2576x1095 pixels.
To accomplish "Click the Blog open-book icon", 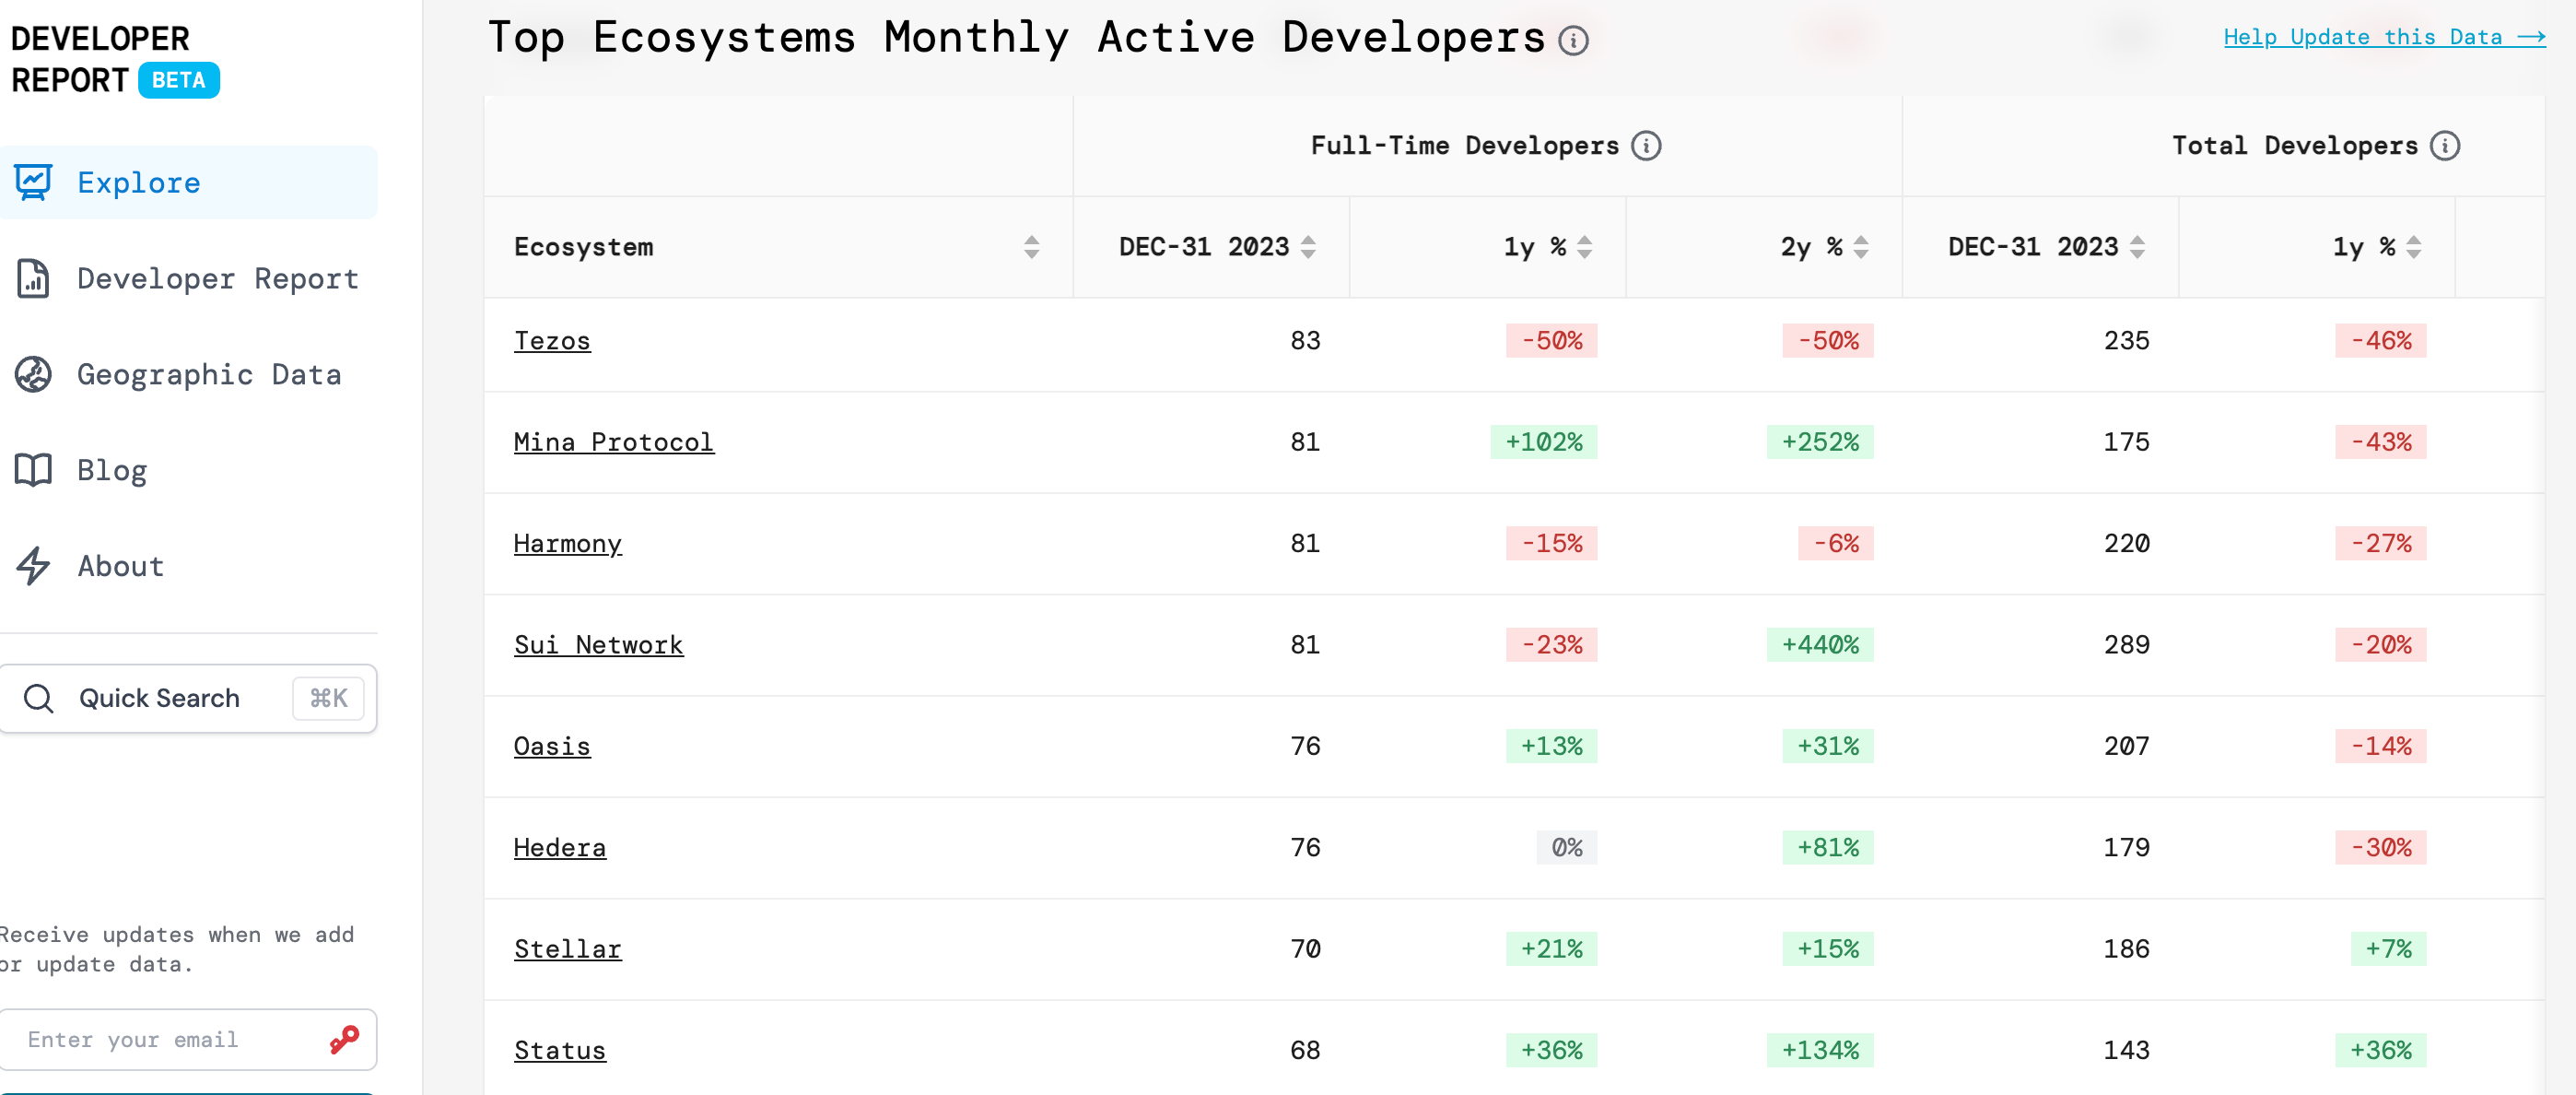I will (33, 470).
